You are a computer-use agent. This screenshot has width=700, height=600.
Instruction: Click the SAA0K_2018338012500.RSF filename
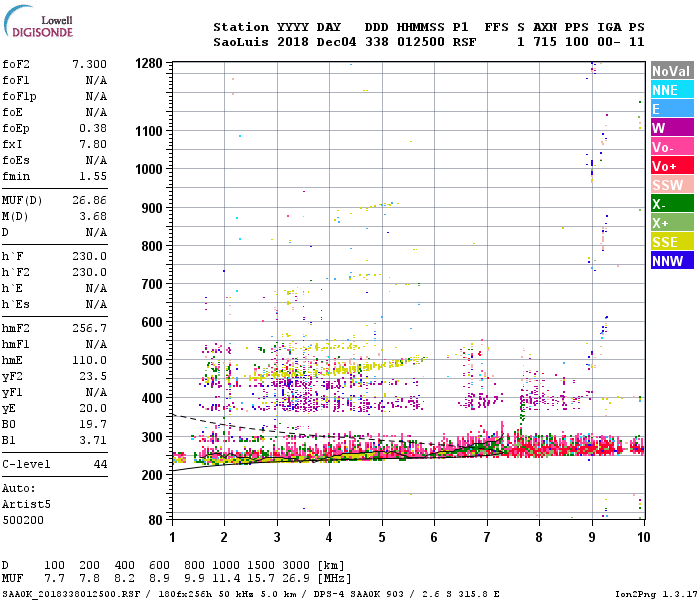coord(71,594)
